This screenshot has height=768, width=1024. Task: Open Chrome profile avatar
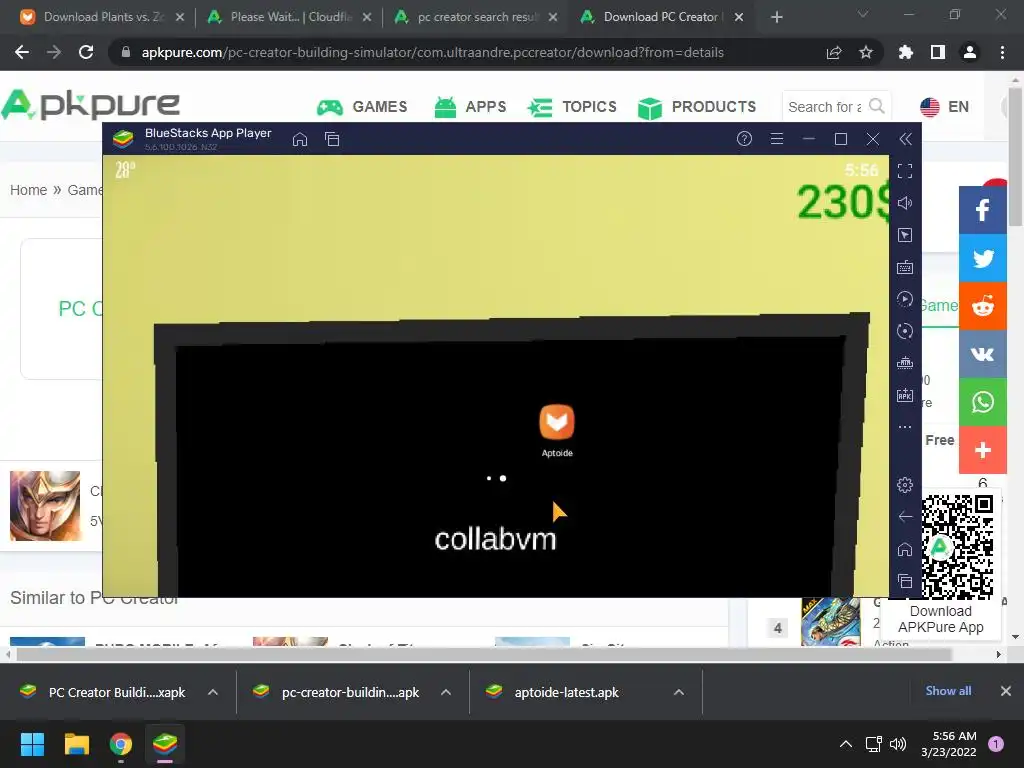[x=970, y=52]
